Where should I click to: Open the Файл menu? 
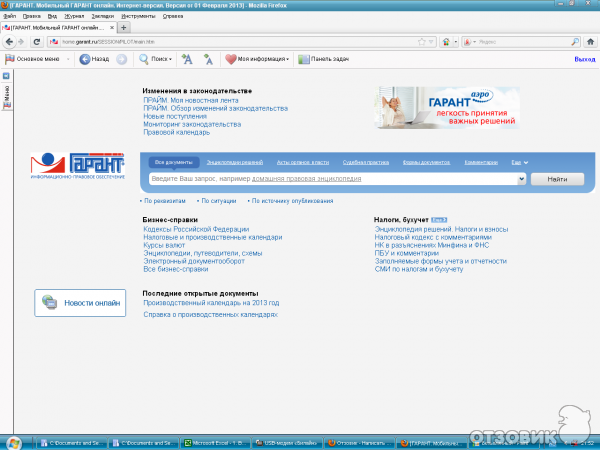click(x=10, y=16)
